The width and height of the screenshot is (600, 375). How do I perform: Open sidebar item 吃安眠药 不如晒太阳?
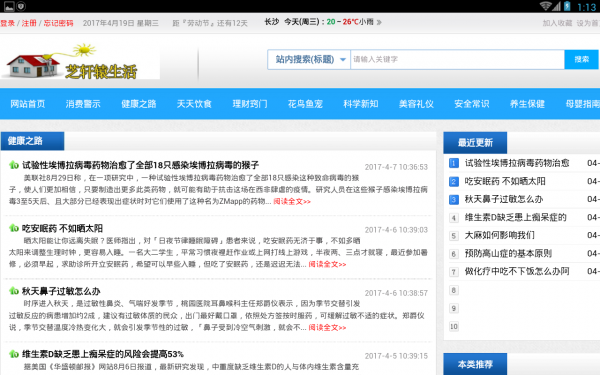click(505, 181)
